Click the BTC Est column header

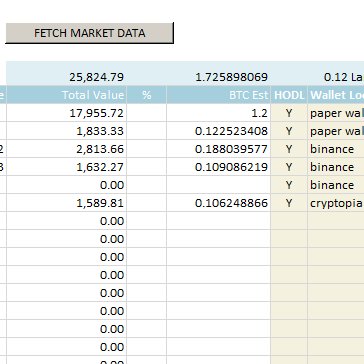click(x=218, y=95)
